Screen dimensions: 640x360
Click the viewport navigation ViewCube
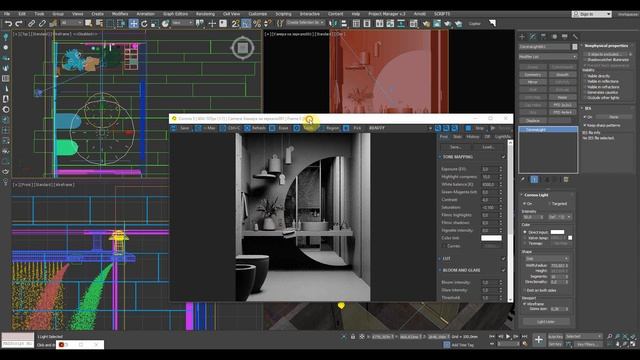(x=243, y=48)
